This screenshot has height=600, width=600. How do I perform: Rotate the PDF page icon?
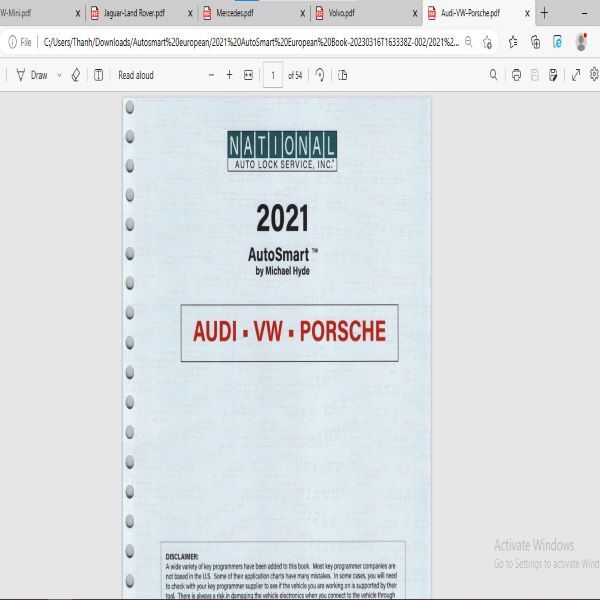coord(320,75)
